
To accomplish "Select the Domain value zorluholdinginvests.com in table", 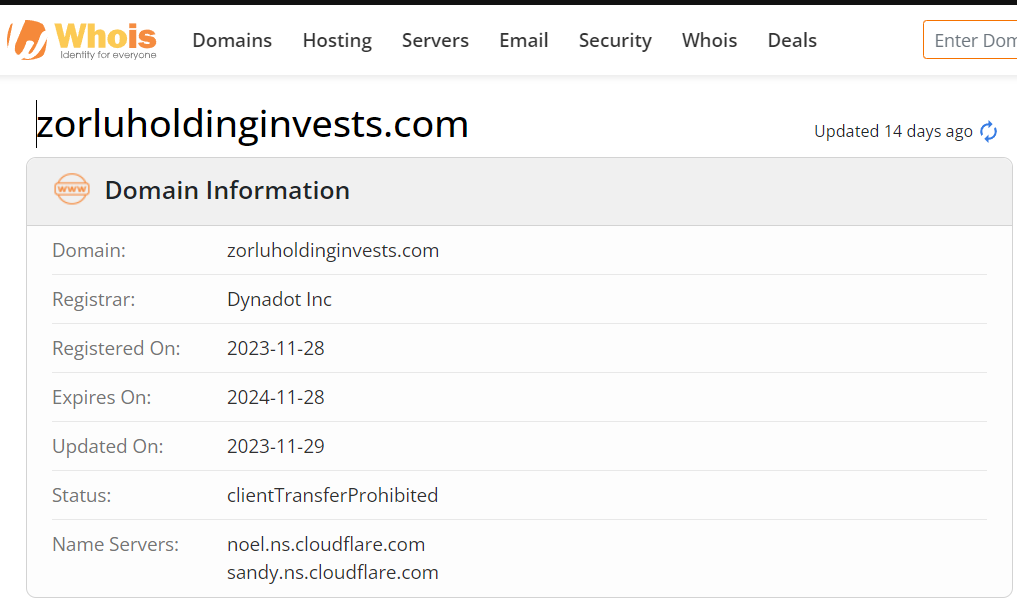I will [333, 250].
